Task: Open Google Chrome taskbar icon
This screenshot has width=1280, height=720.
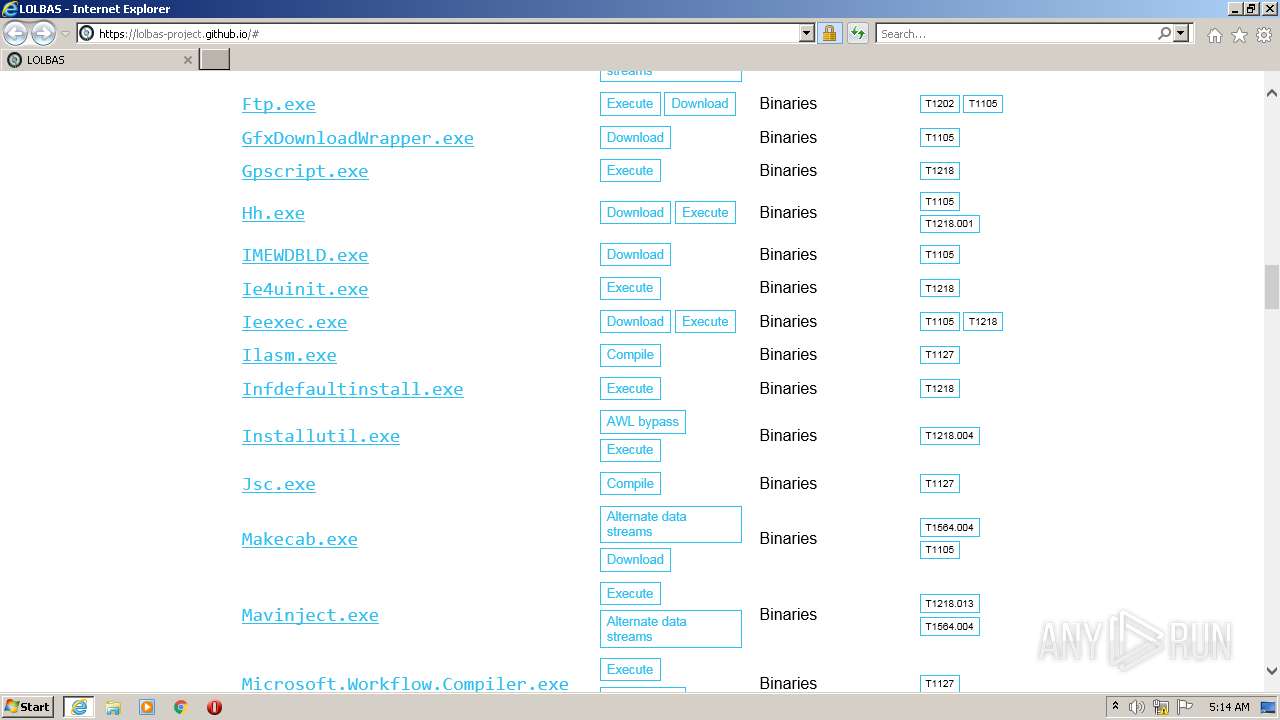Action: click(x=181, y=707)
